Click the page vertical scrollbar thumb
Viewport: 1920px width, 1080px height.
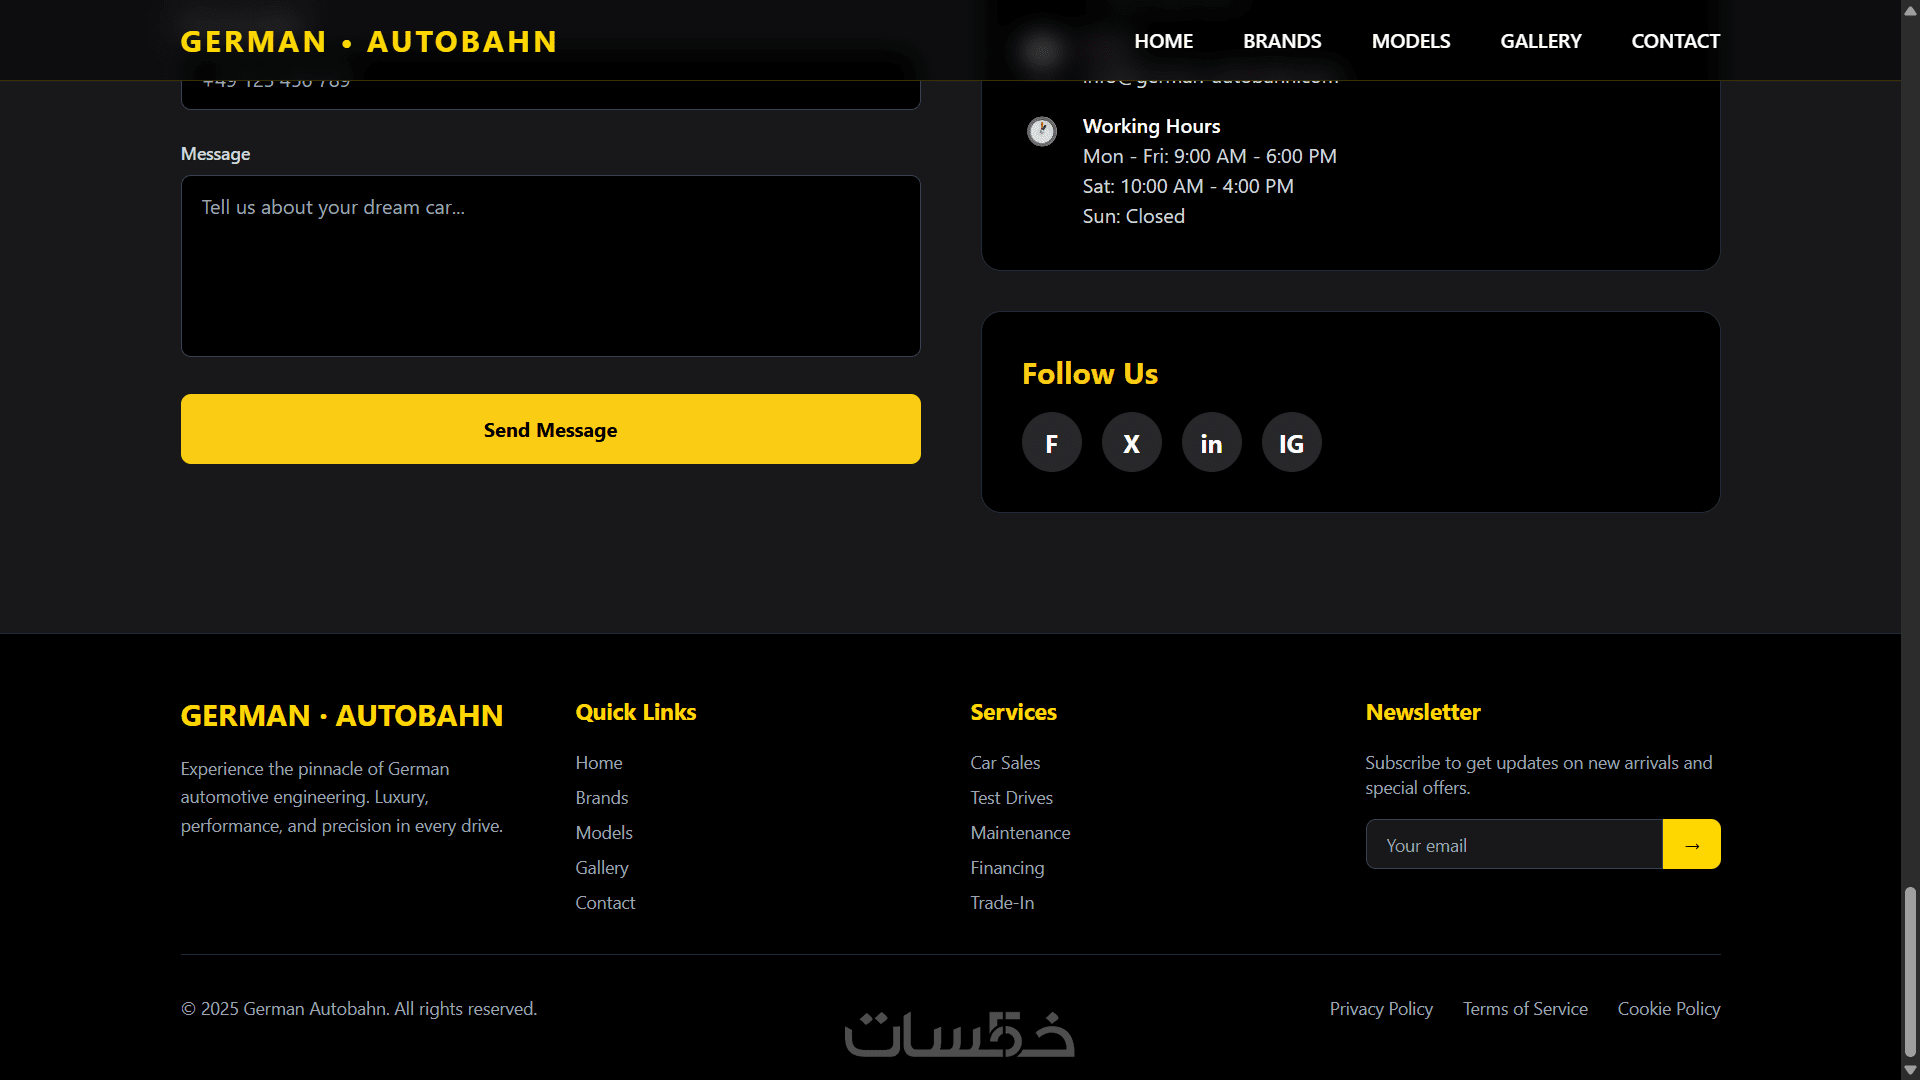1910,970
